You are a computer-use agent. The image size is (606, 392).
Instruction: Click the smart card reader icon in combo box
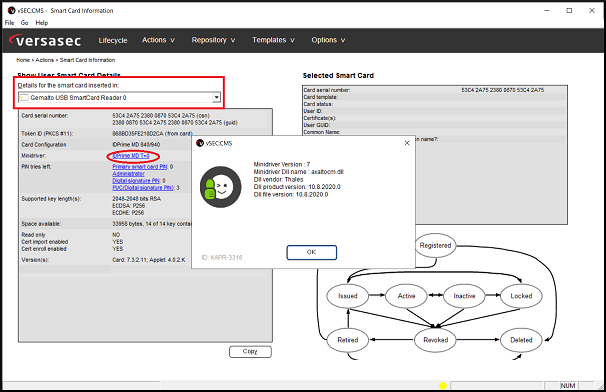[24, 98]
